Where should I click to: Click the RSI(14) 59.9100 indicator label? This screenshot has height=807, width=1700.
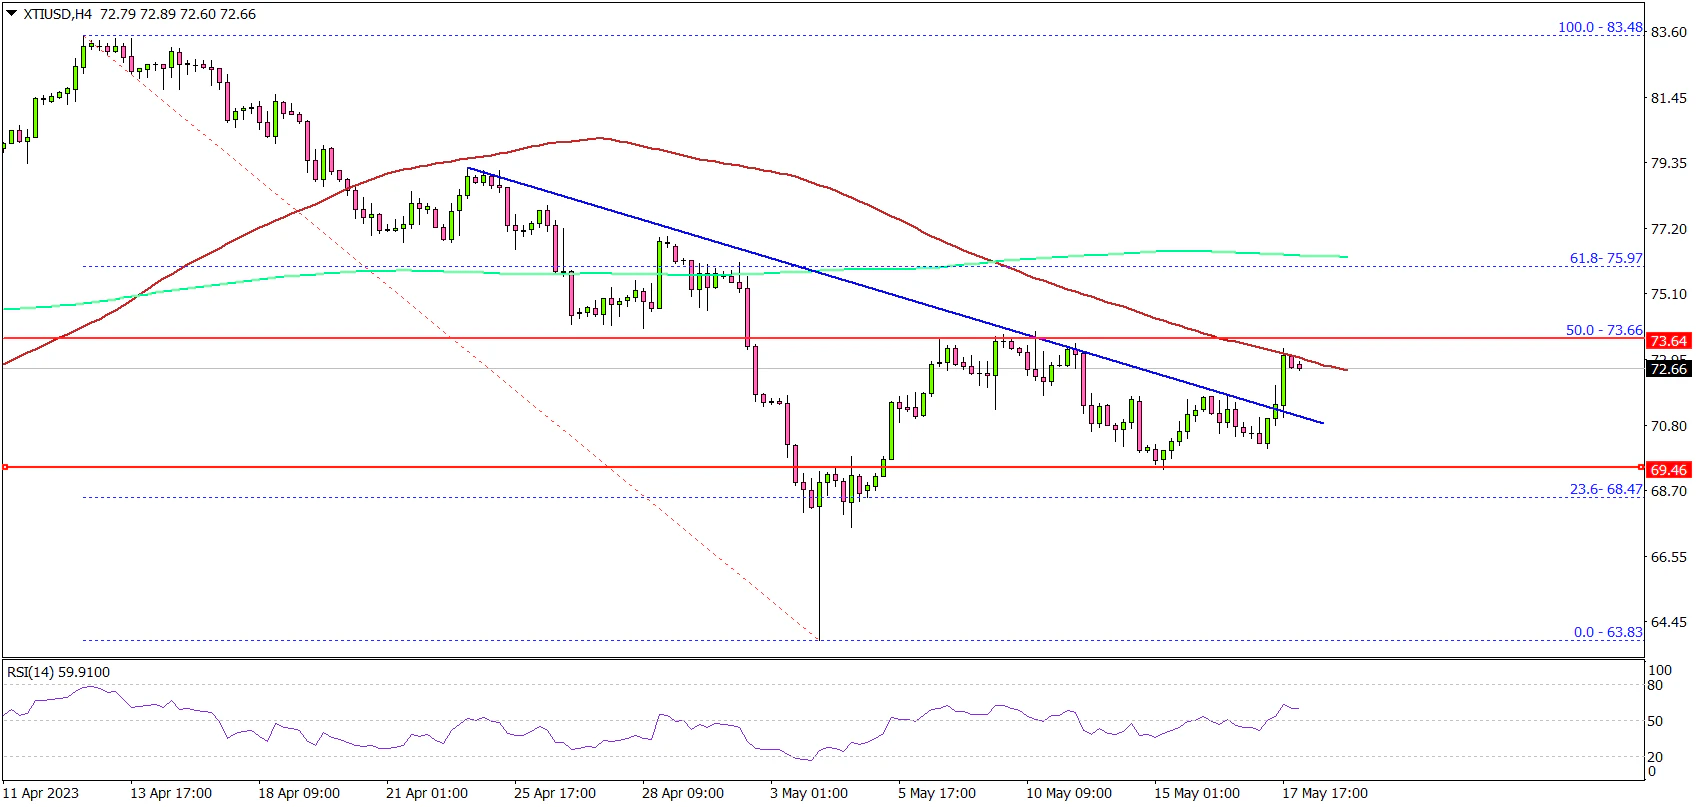click(58, 672)
